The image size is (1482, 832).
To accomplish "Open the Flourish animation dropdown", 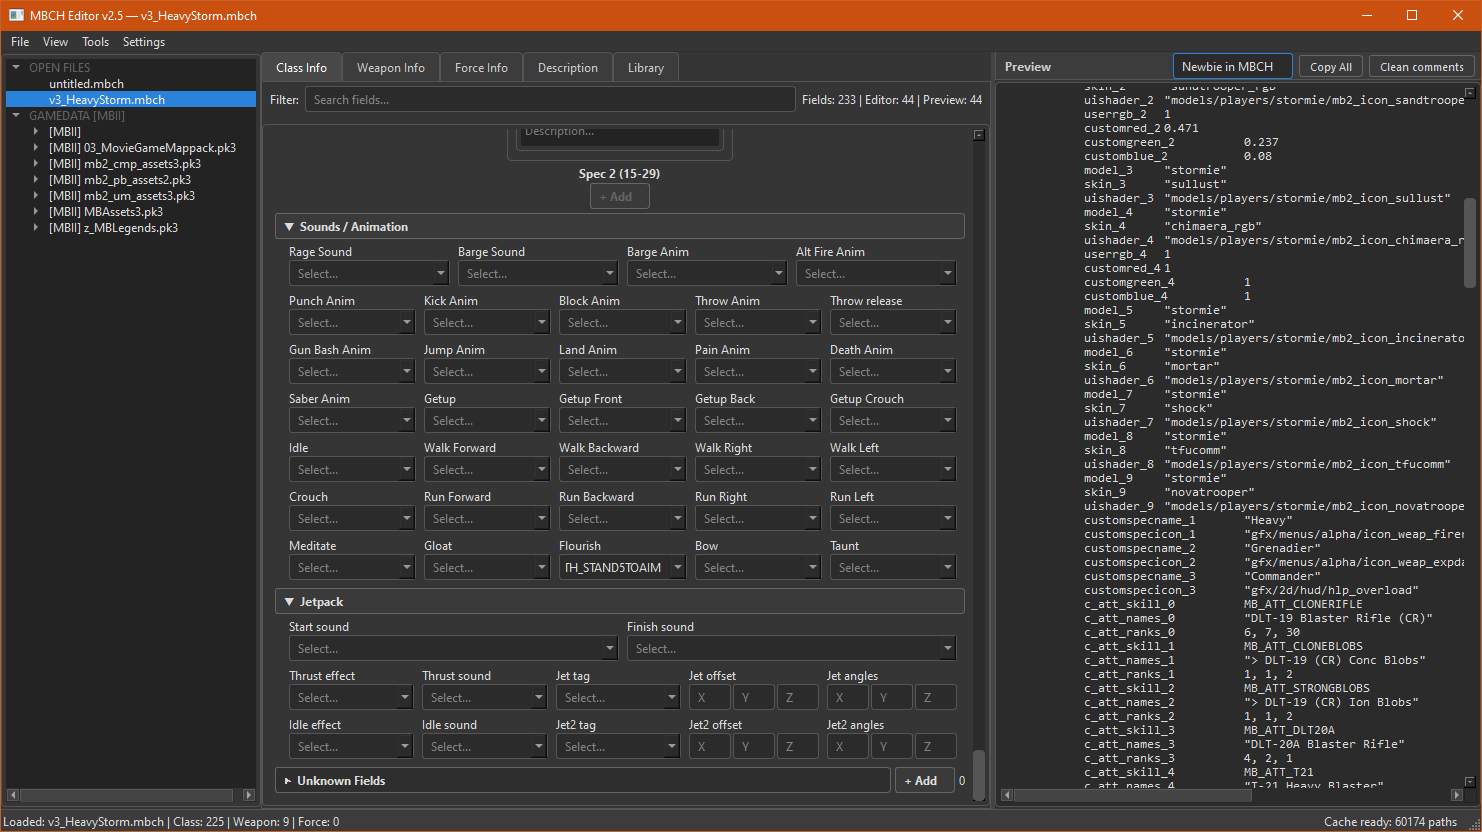I will 622,568.
